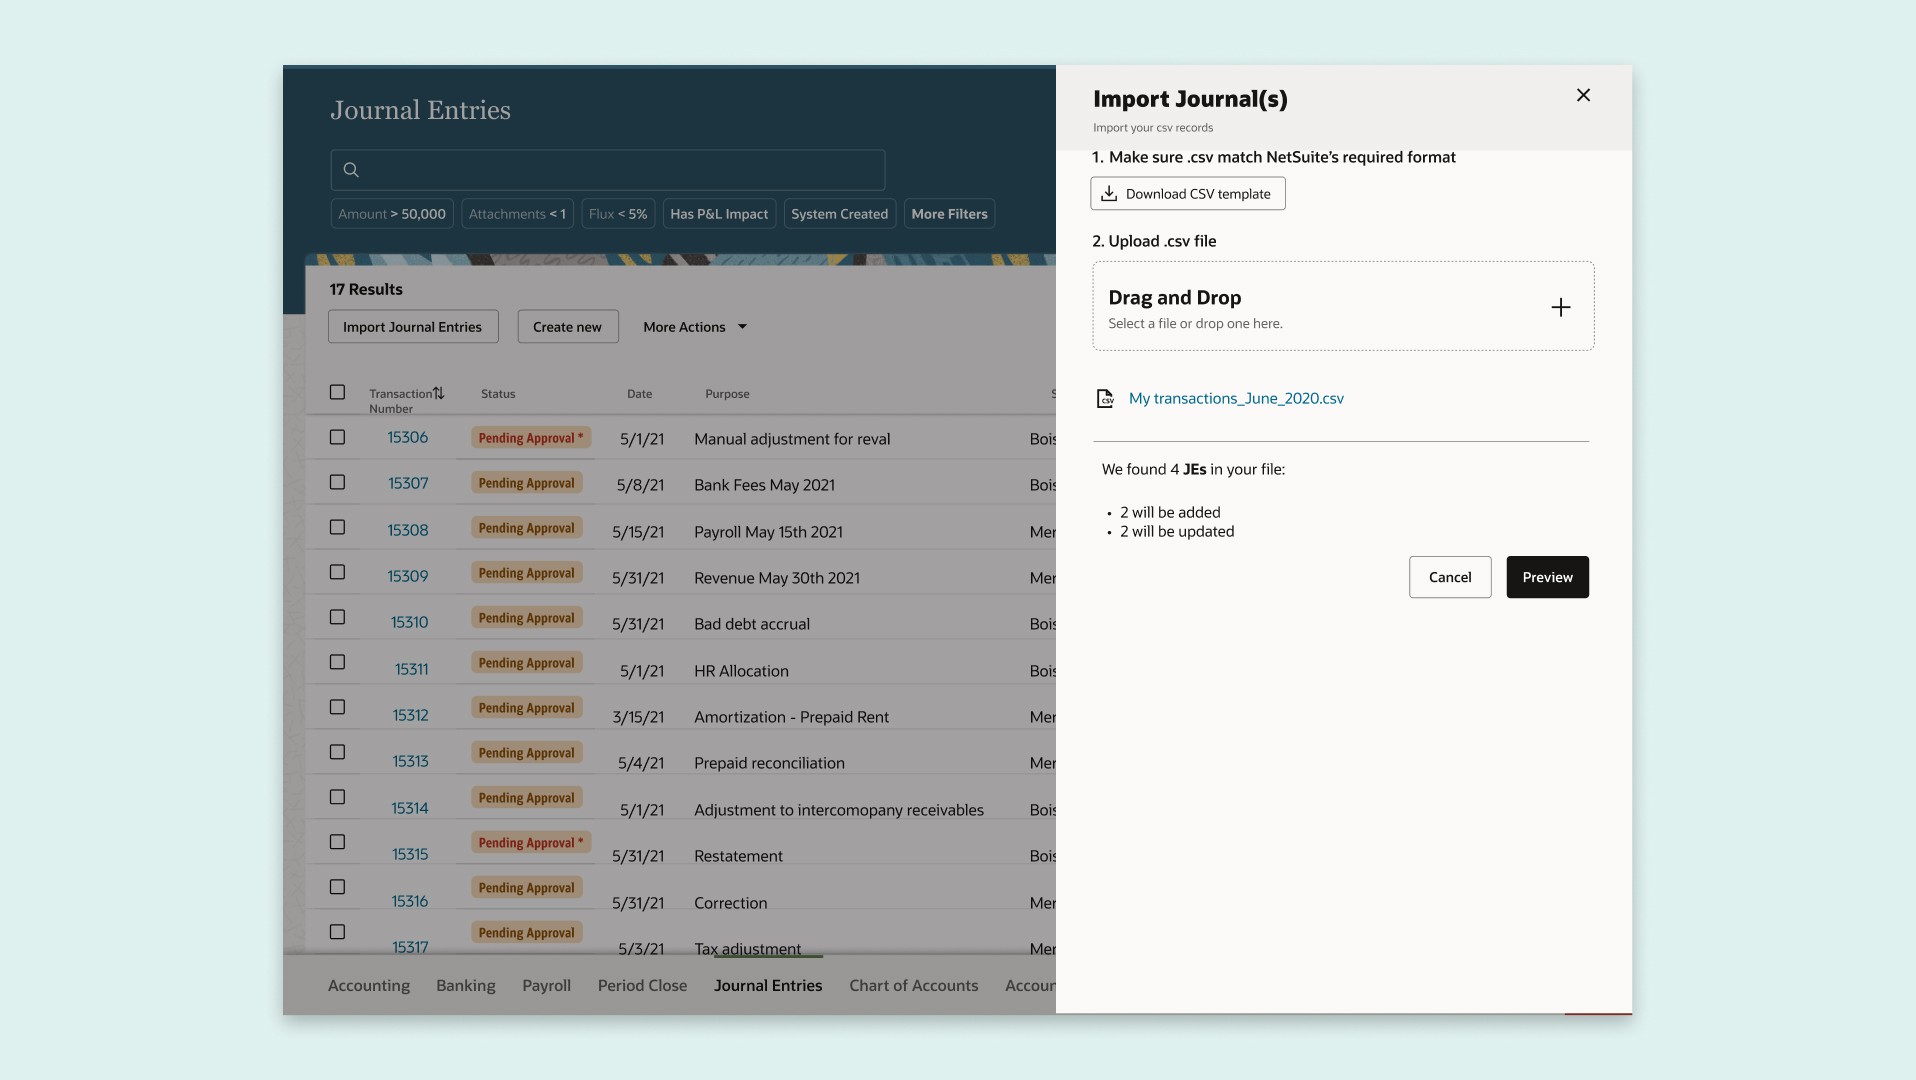The width and height of the screenshot is (1916, 1080).
Task: Select checkbox for transaction 15307
Action: pos(337,482)
